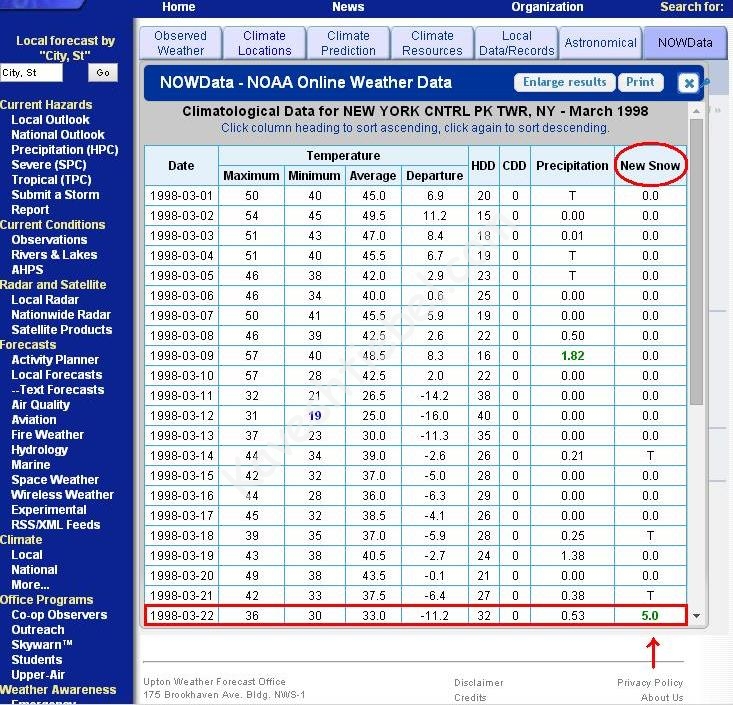Open the Local Radar sidebar link
Image resolution: width=733 pixels, height=705 pixels.
(45, 300)
